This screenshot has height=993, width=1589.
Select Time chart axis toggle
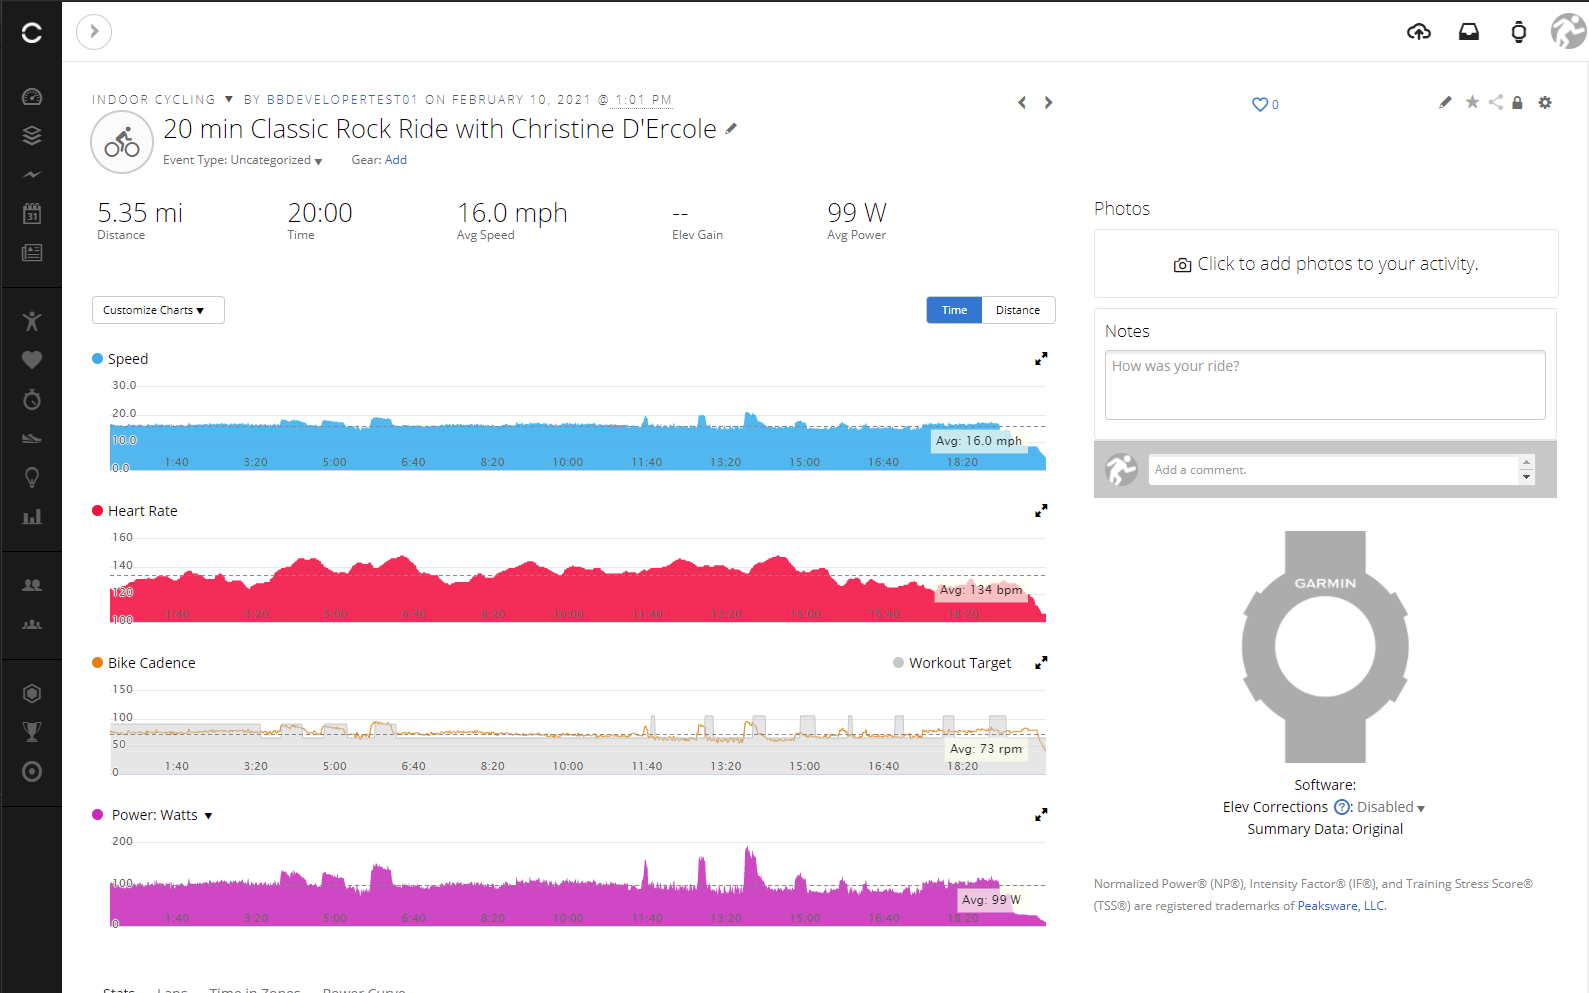click(954, 310)
